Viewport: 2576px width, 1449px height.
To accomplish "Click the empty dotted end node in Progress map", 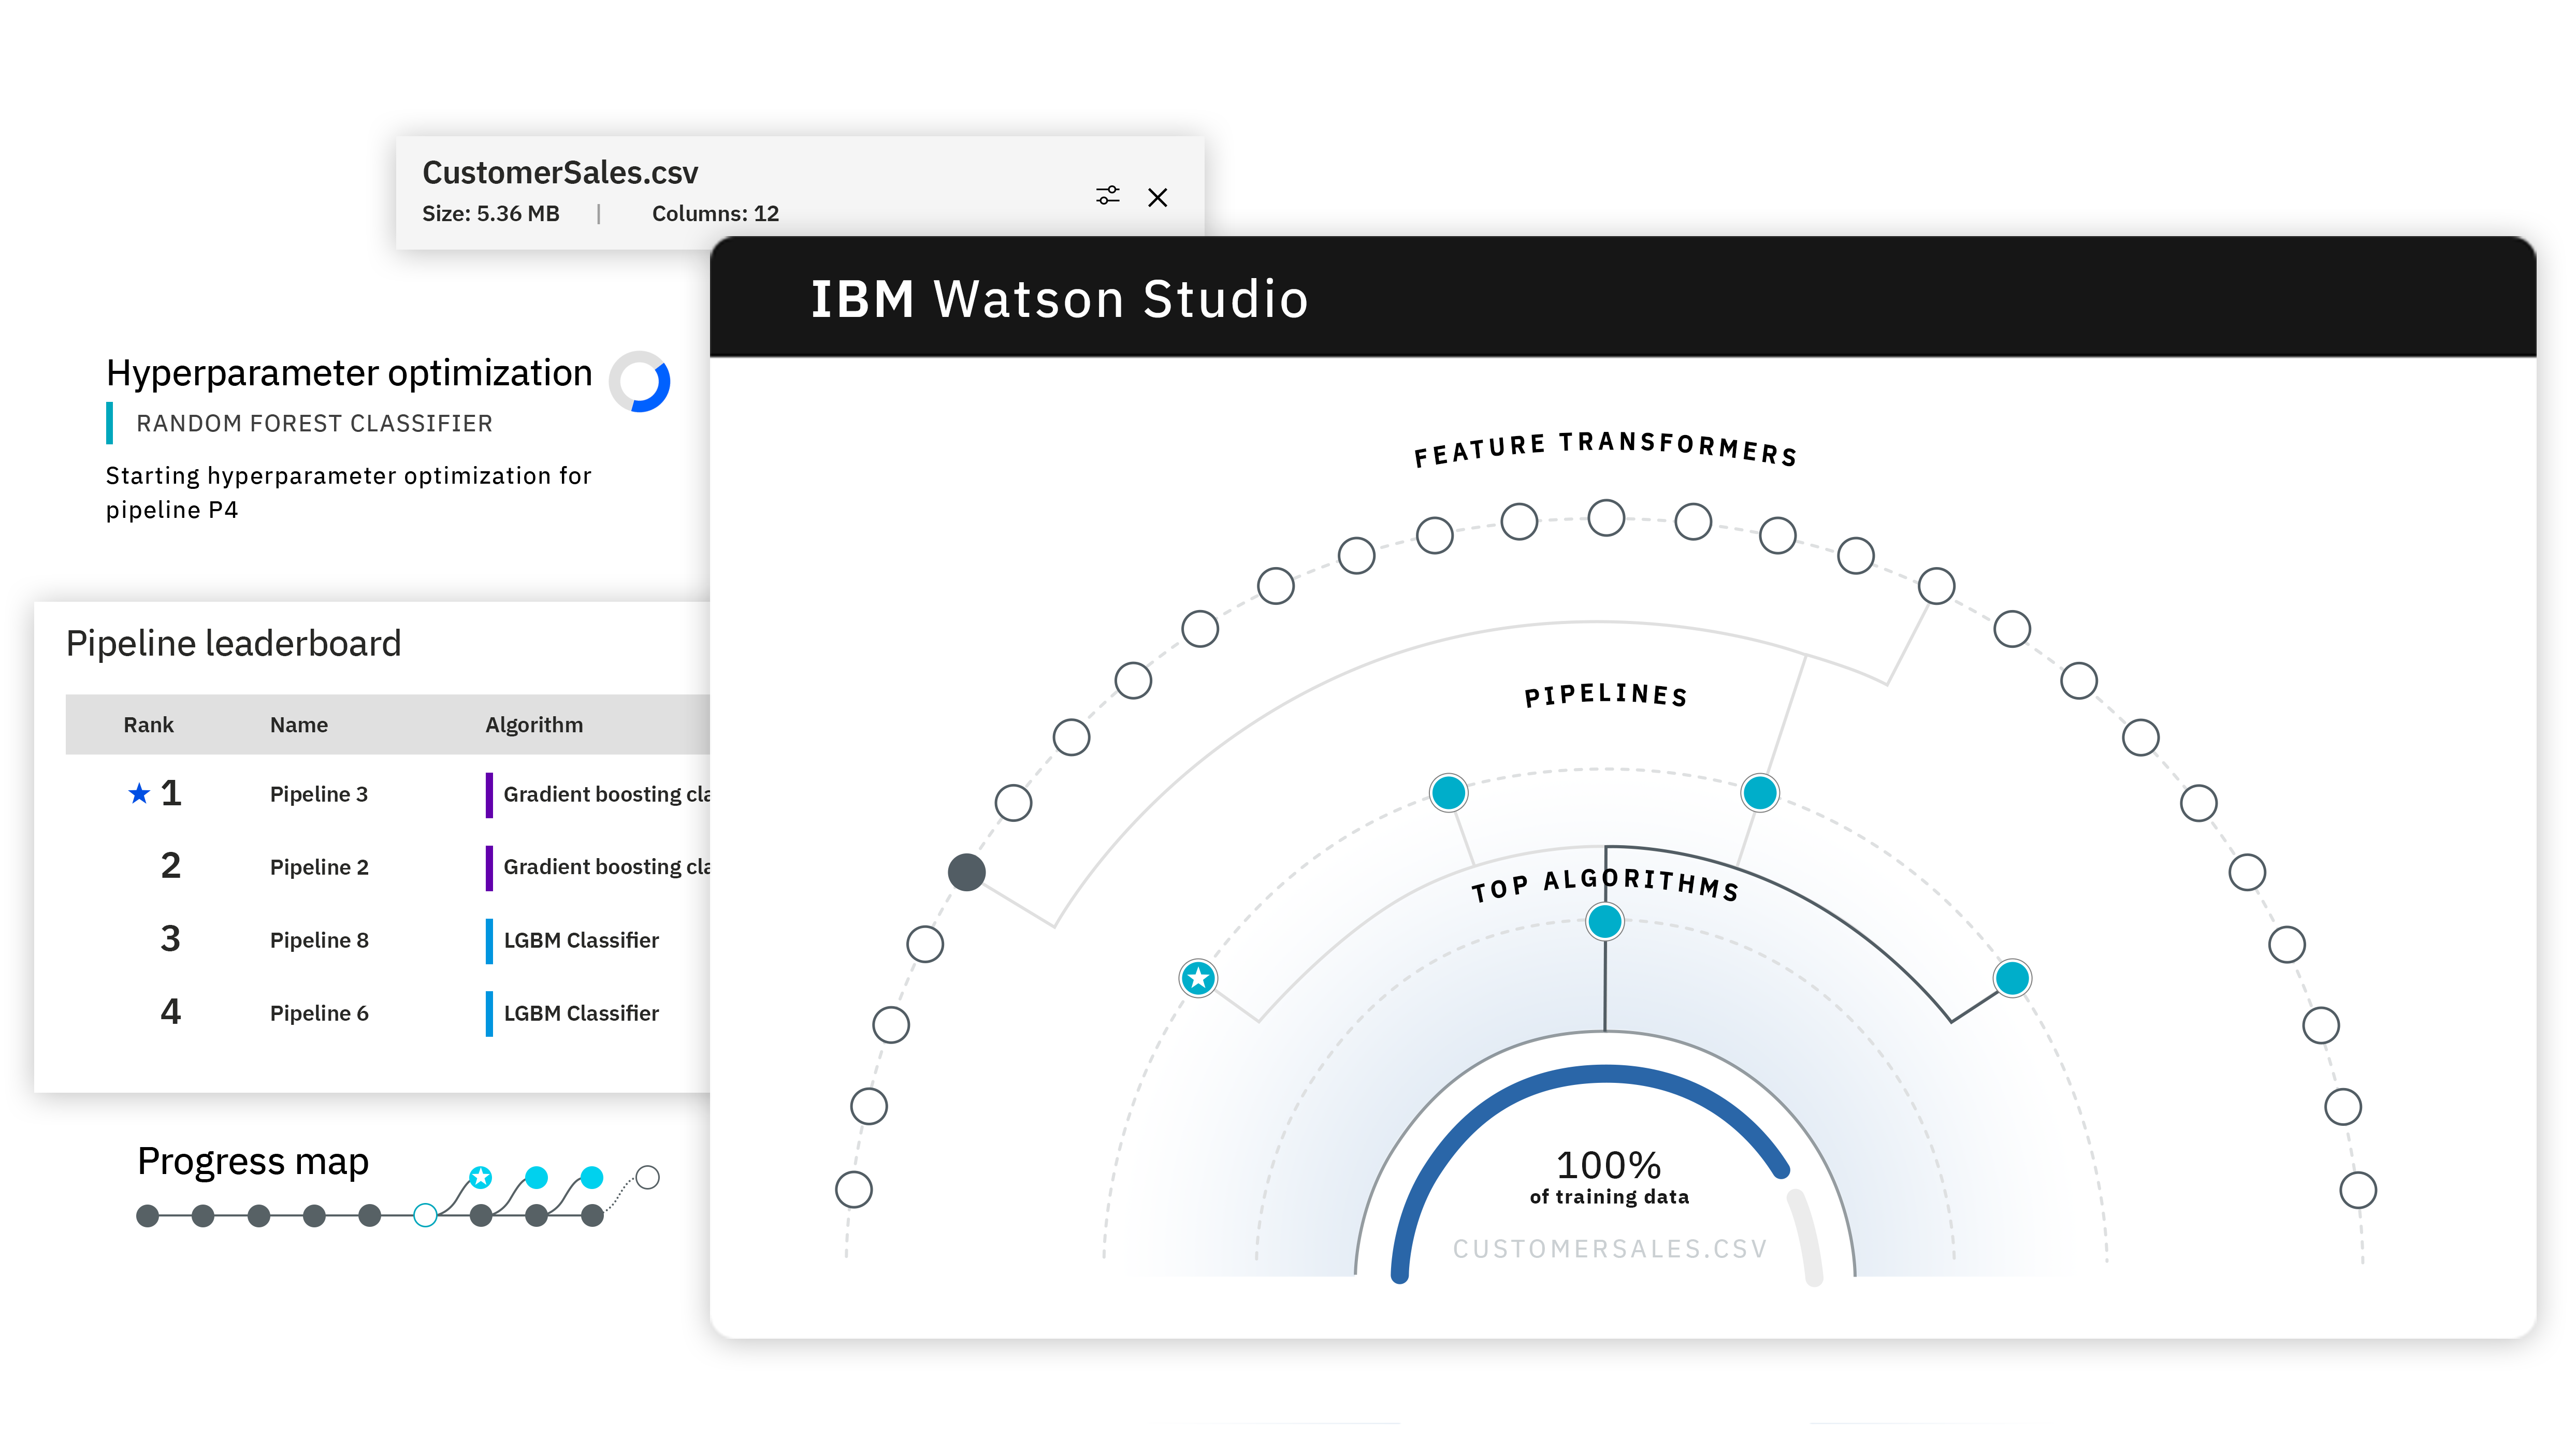I will [x=648, y=1177].
